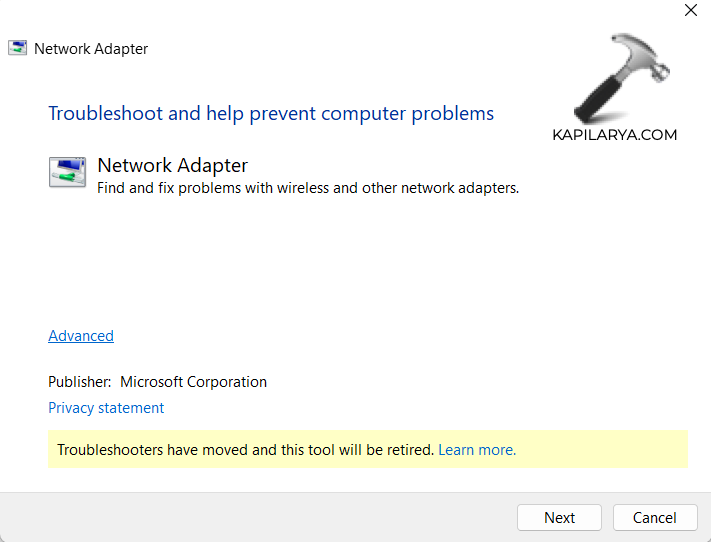Click the "Find and fix problems" description text

pos(308,187)
